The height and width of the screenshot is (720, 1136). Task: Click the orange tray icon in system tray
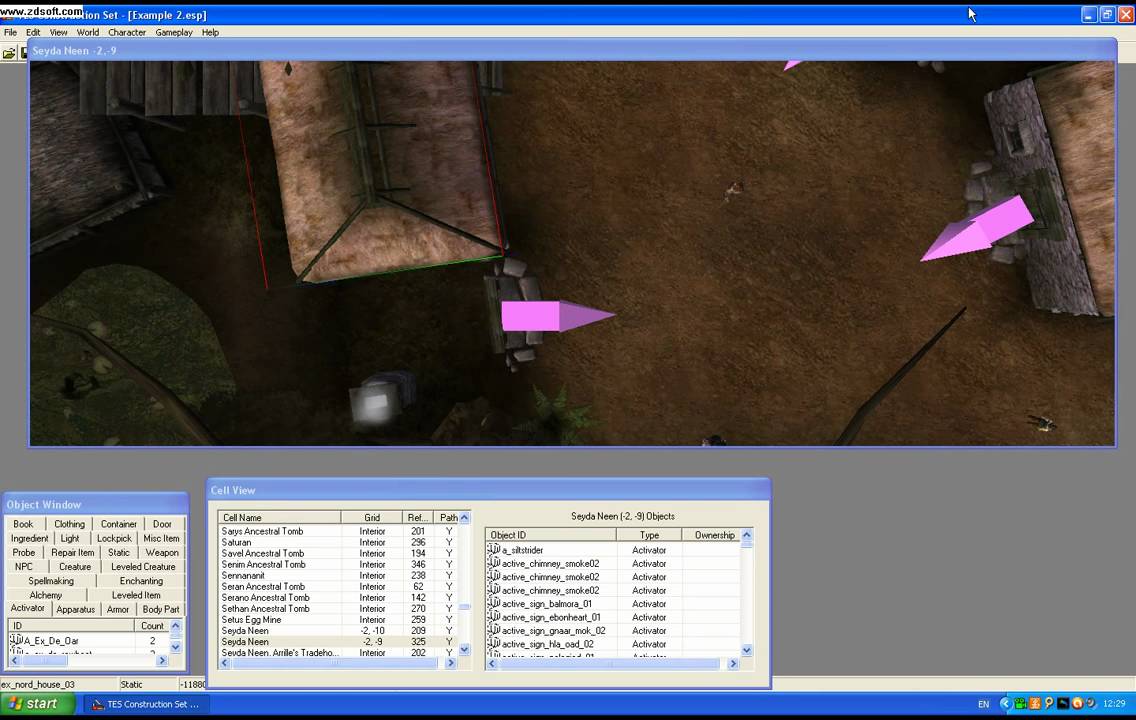1035,703
